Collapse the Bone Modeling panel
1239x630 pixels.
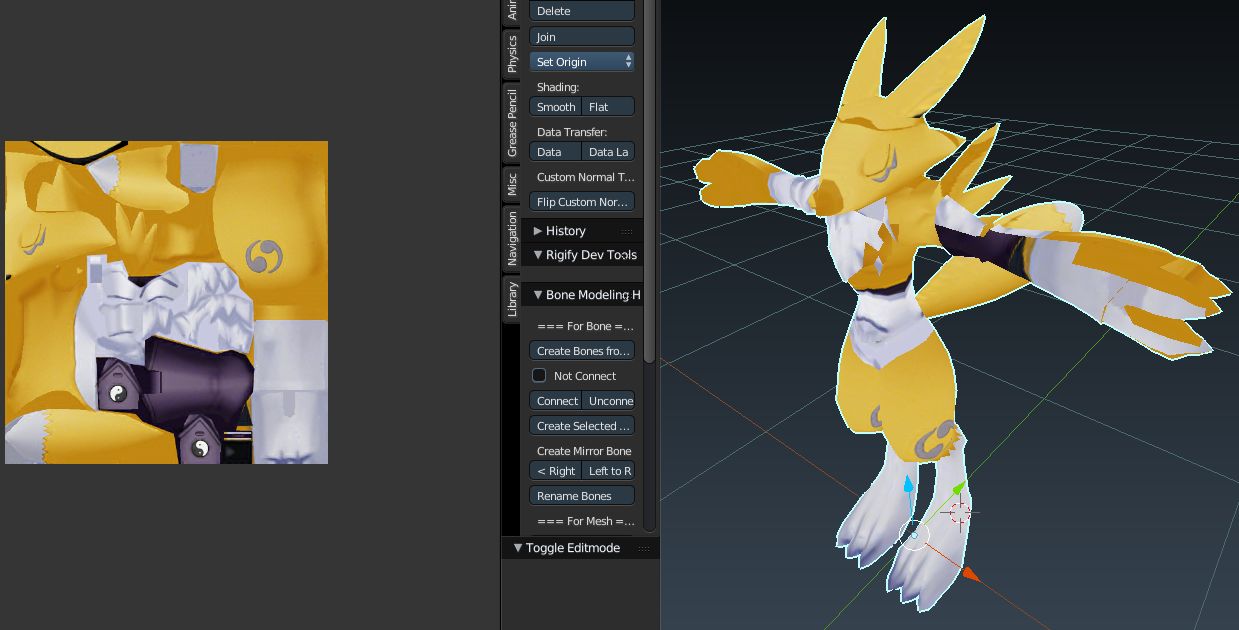[539, 295]
